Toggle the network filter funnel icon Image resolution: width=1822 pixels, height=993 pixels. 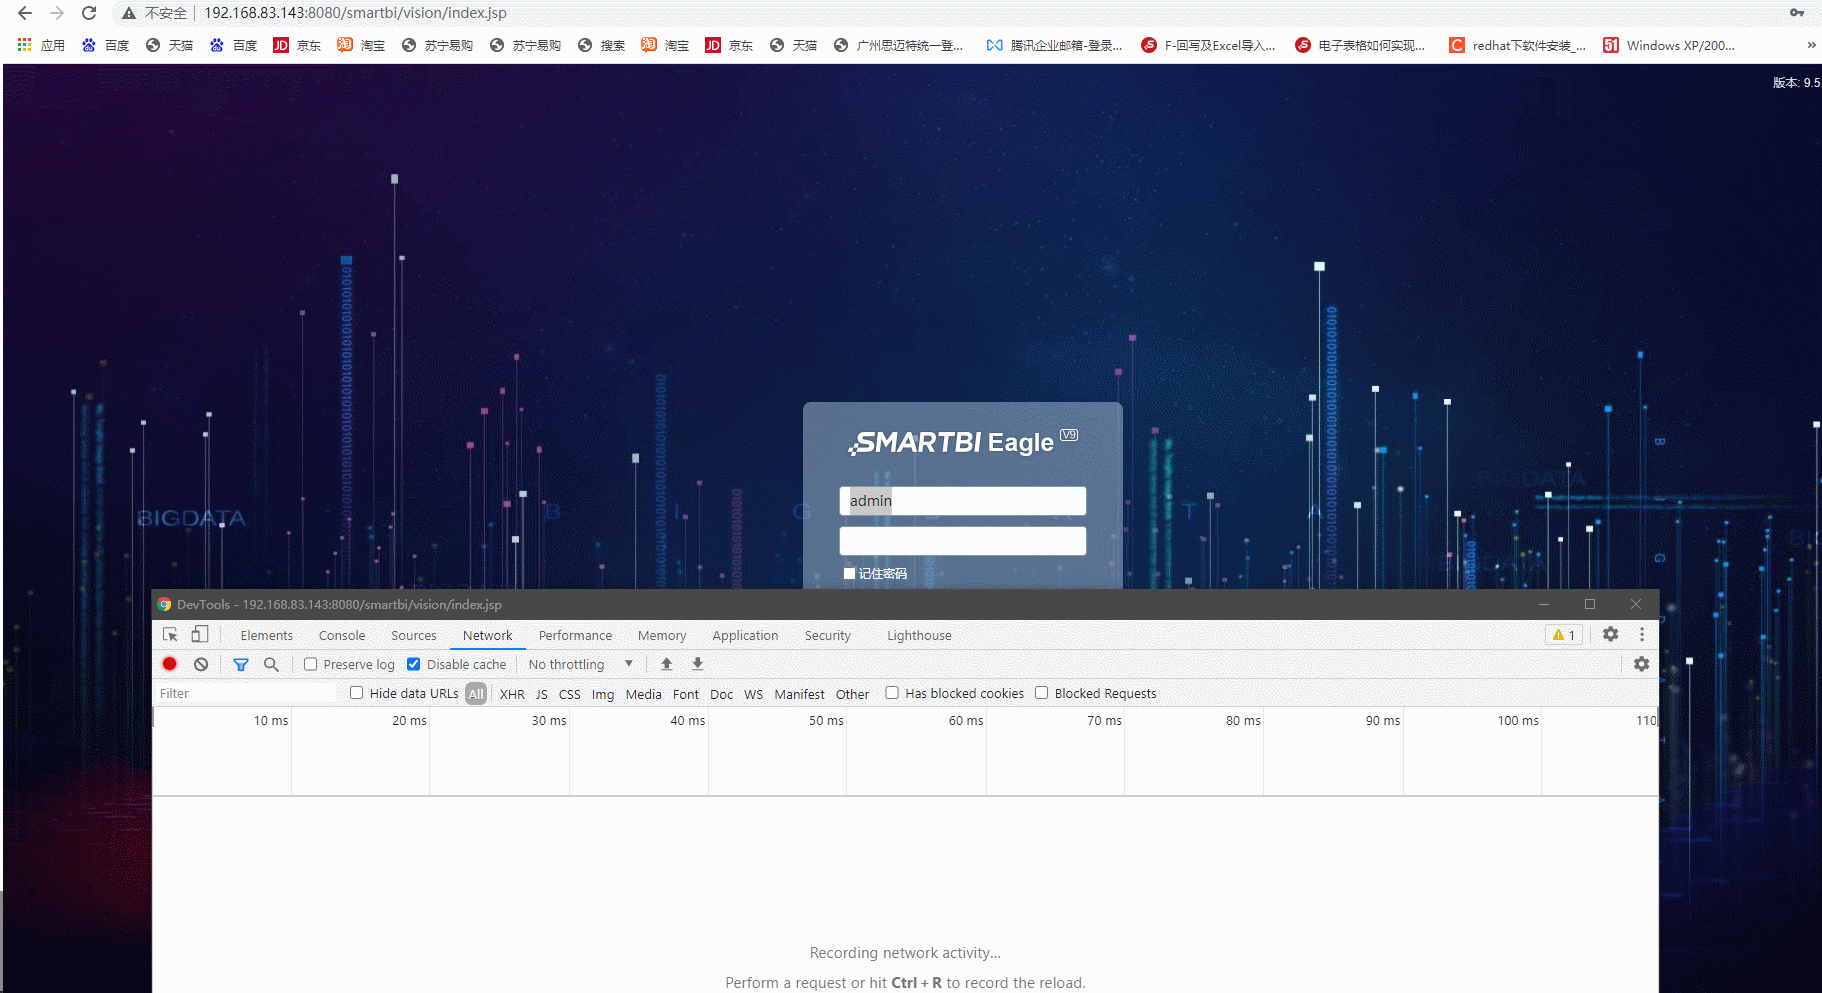pos(241,664)
